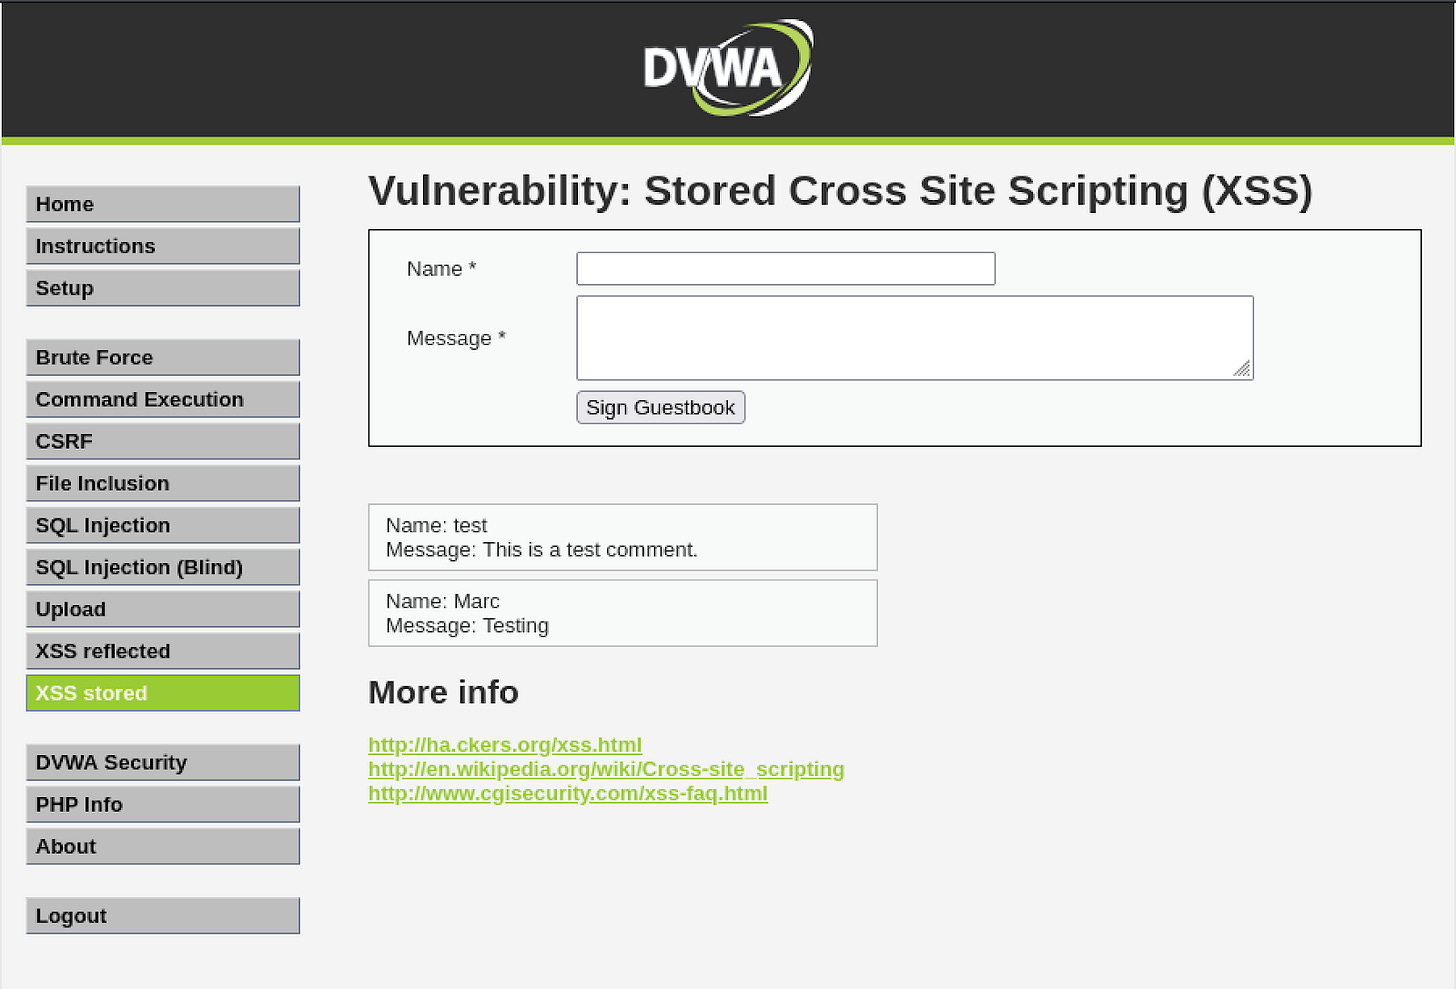Viewport: 1456px width, 989px height.
Task: Click the 'Name *' form label
Action: pyautogui.click(x=441, y=269)
